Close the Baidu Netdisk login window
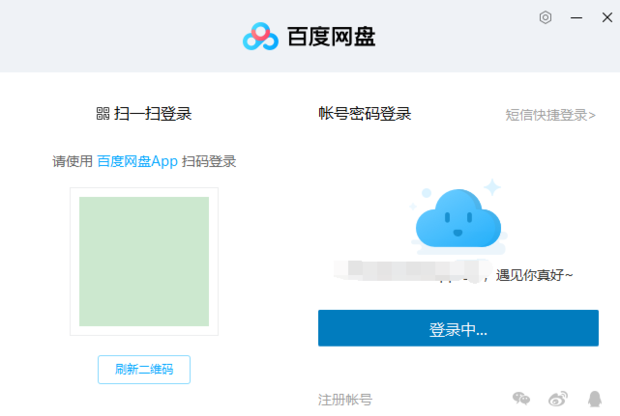The image size is (620, 416). click(x=607, y=17)
